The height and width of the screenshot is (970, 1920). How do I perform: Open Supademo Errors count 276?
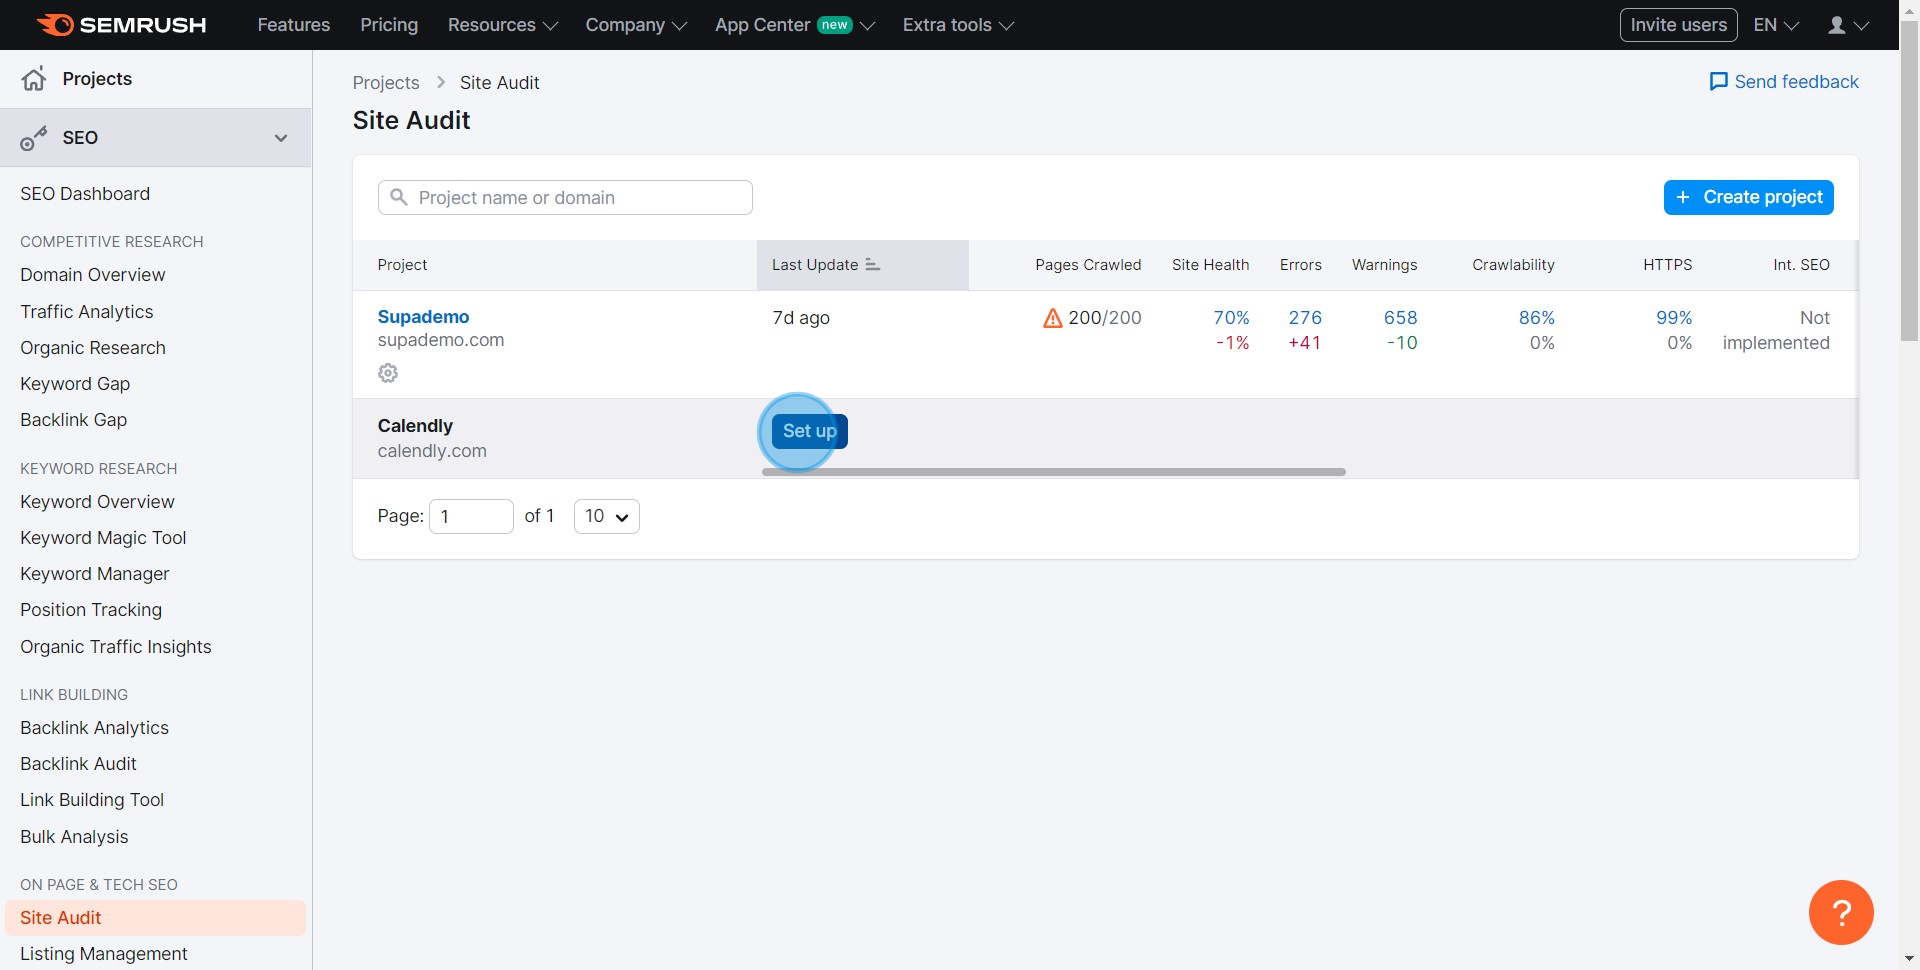[x=1305, y=318]
